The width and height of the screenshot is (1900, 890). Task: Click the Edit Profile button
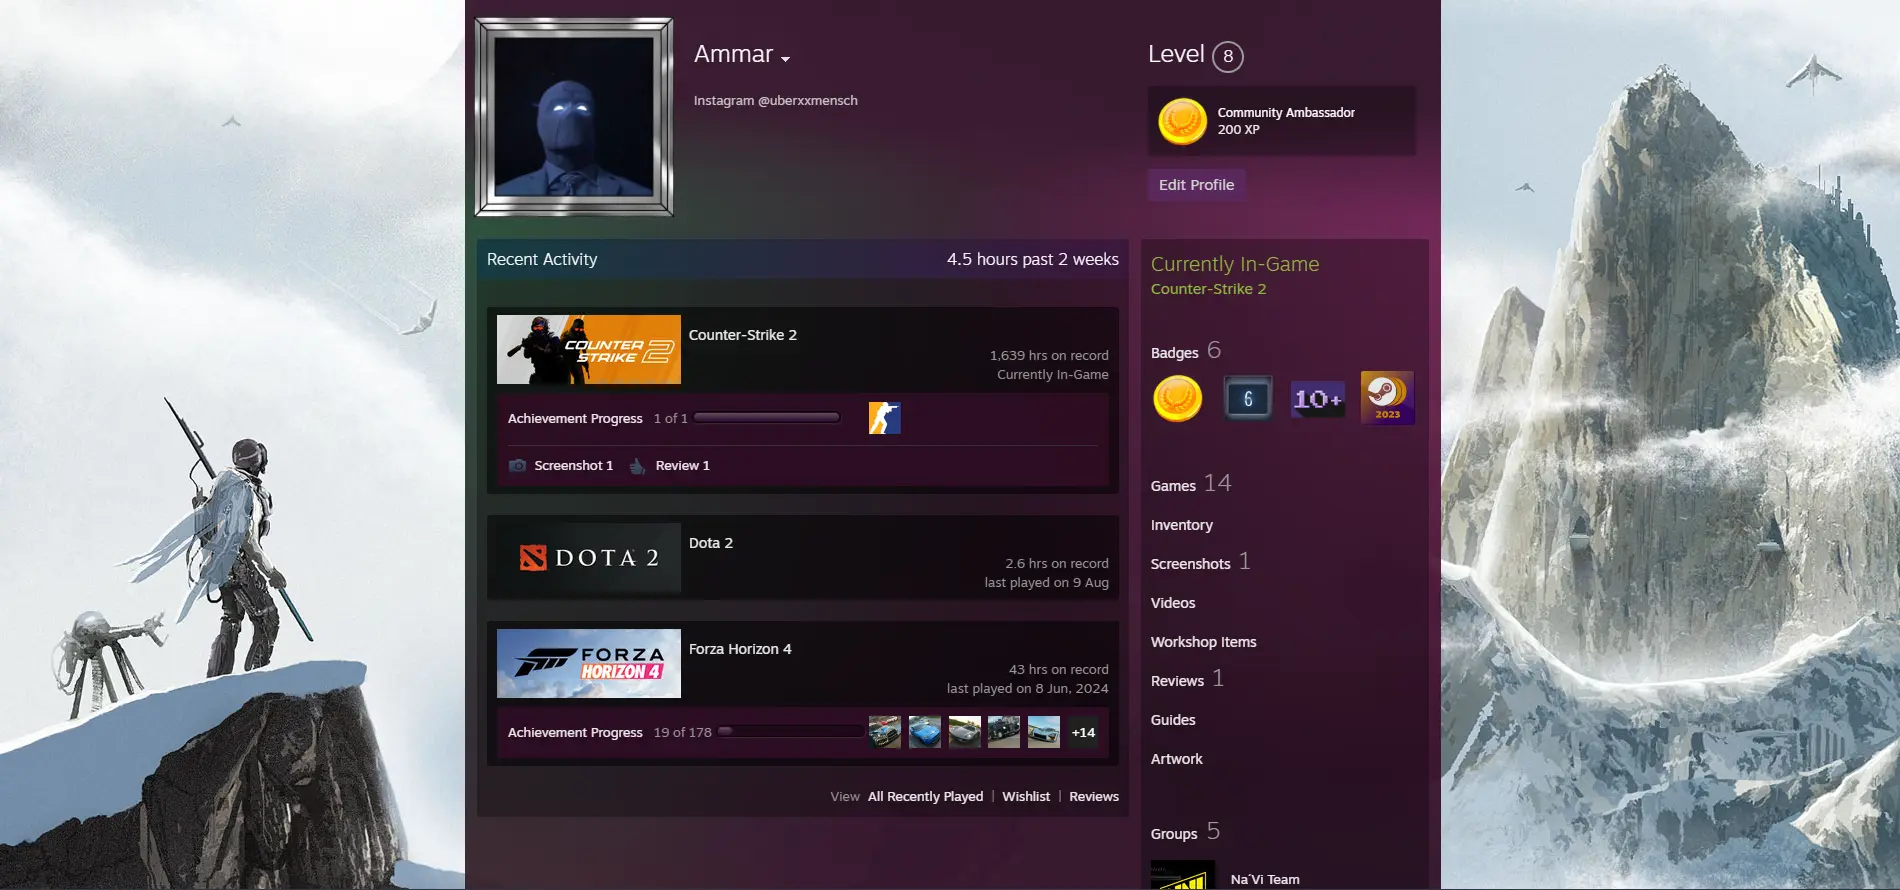(x=1196, y=185)
